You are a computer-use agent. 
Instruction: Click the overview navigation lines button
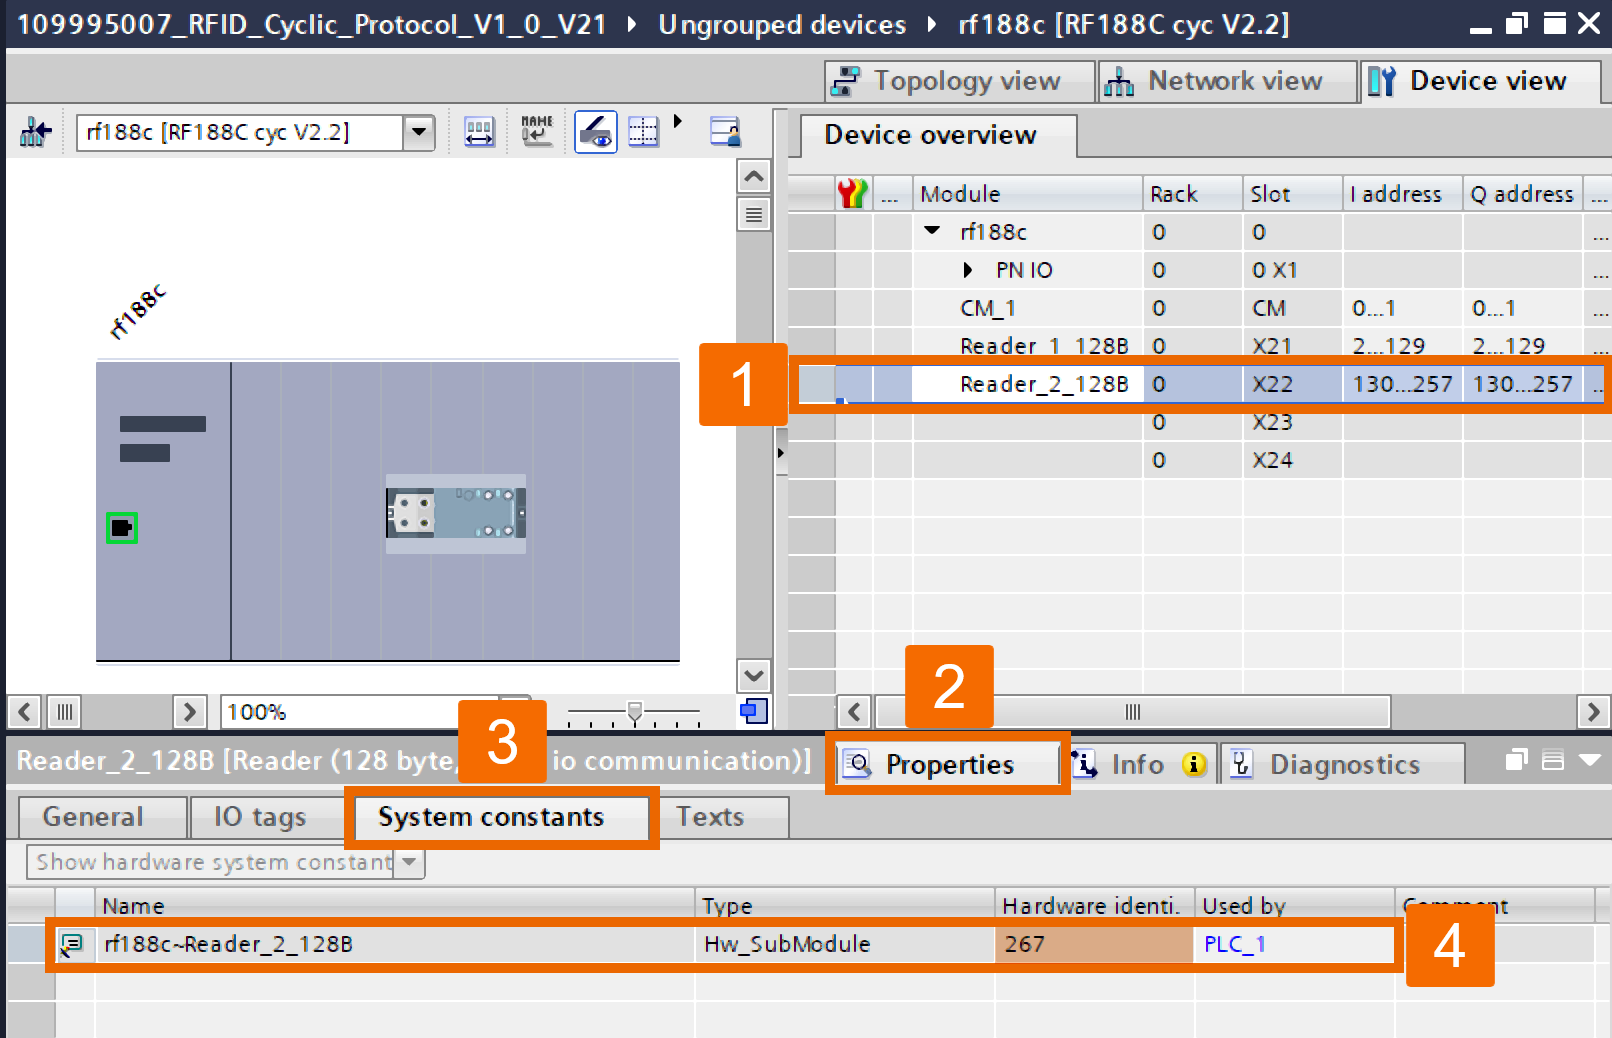[754, 214]
